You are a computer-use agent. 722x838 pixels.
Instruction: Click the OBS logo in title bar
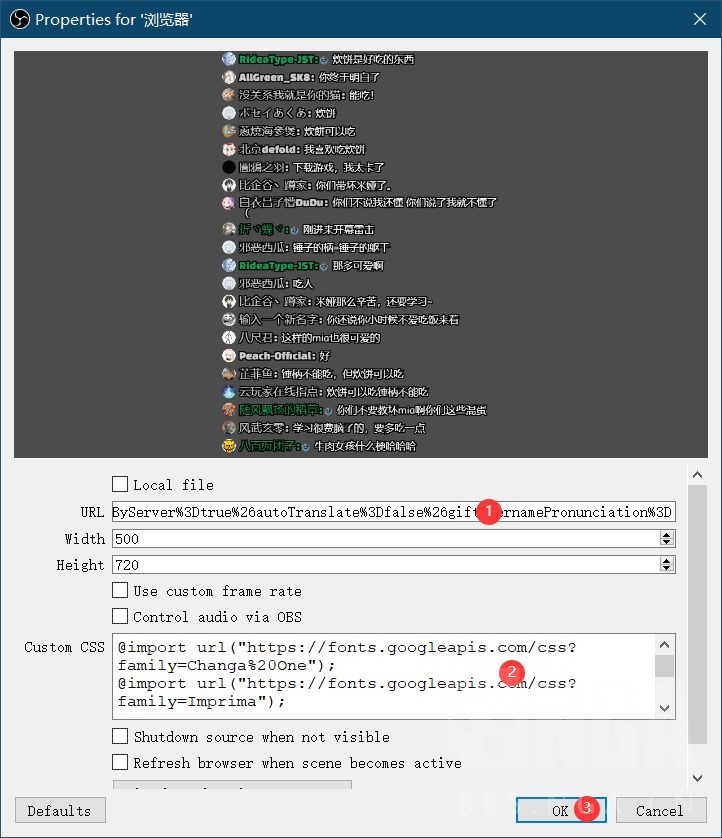pyautogui.click(x=20, y=20)
